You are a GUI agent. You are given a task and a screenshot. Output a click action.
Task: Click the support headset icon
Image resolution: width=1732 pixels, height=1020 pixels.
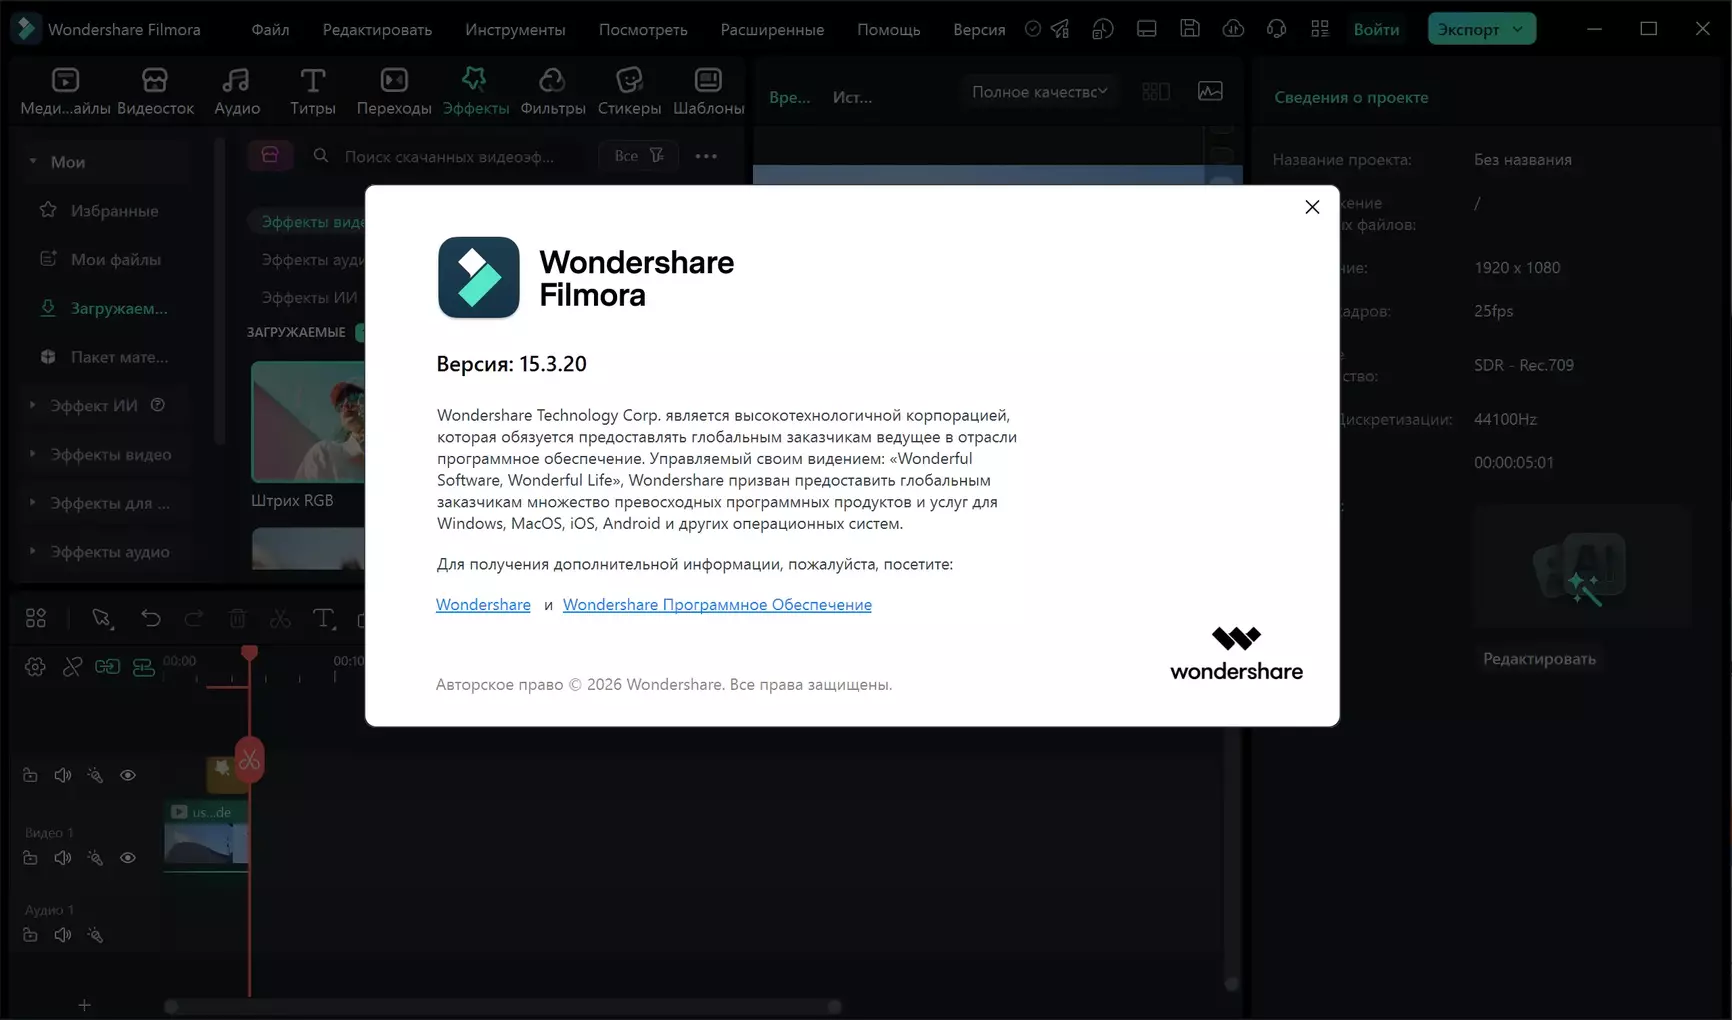click(1276, 29)
